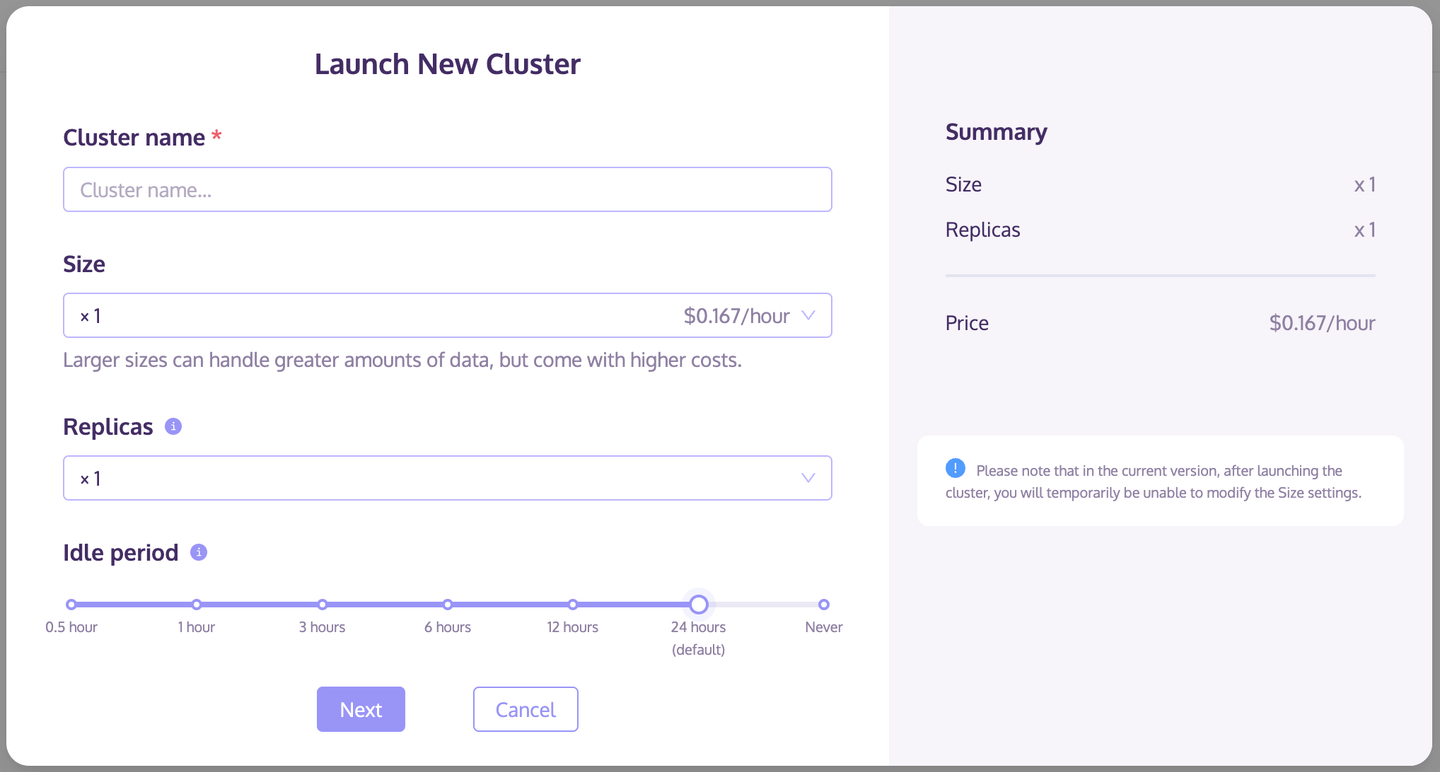Screen dimensions: 1440x772
Task: Click the Size field label
Action: tap(84, 264)
